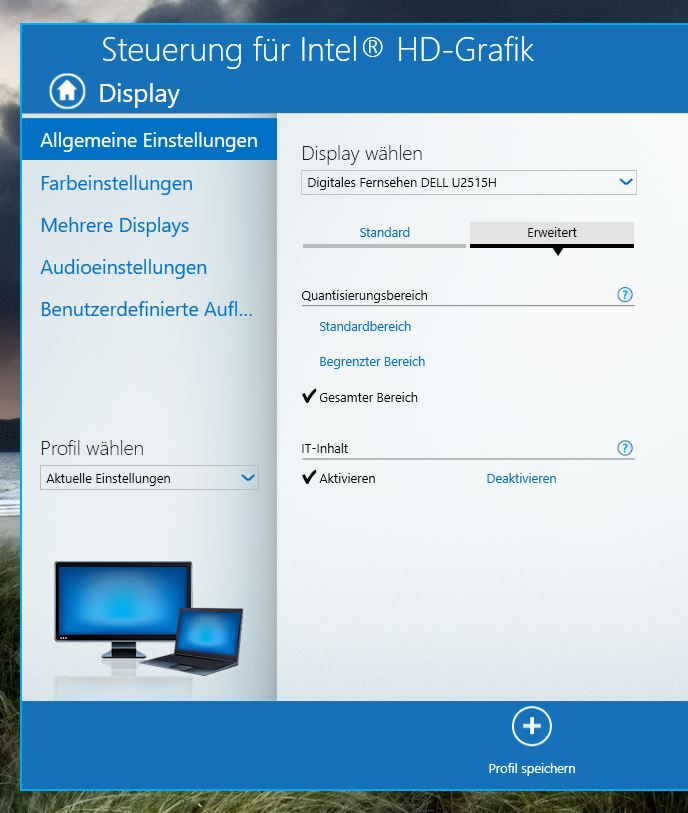Screen dimensions: 688x813
Task: Open Benutzerdefinierte Auflösungen menu item
Action: click(x=146, y=310)
